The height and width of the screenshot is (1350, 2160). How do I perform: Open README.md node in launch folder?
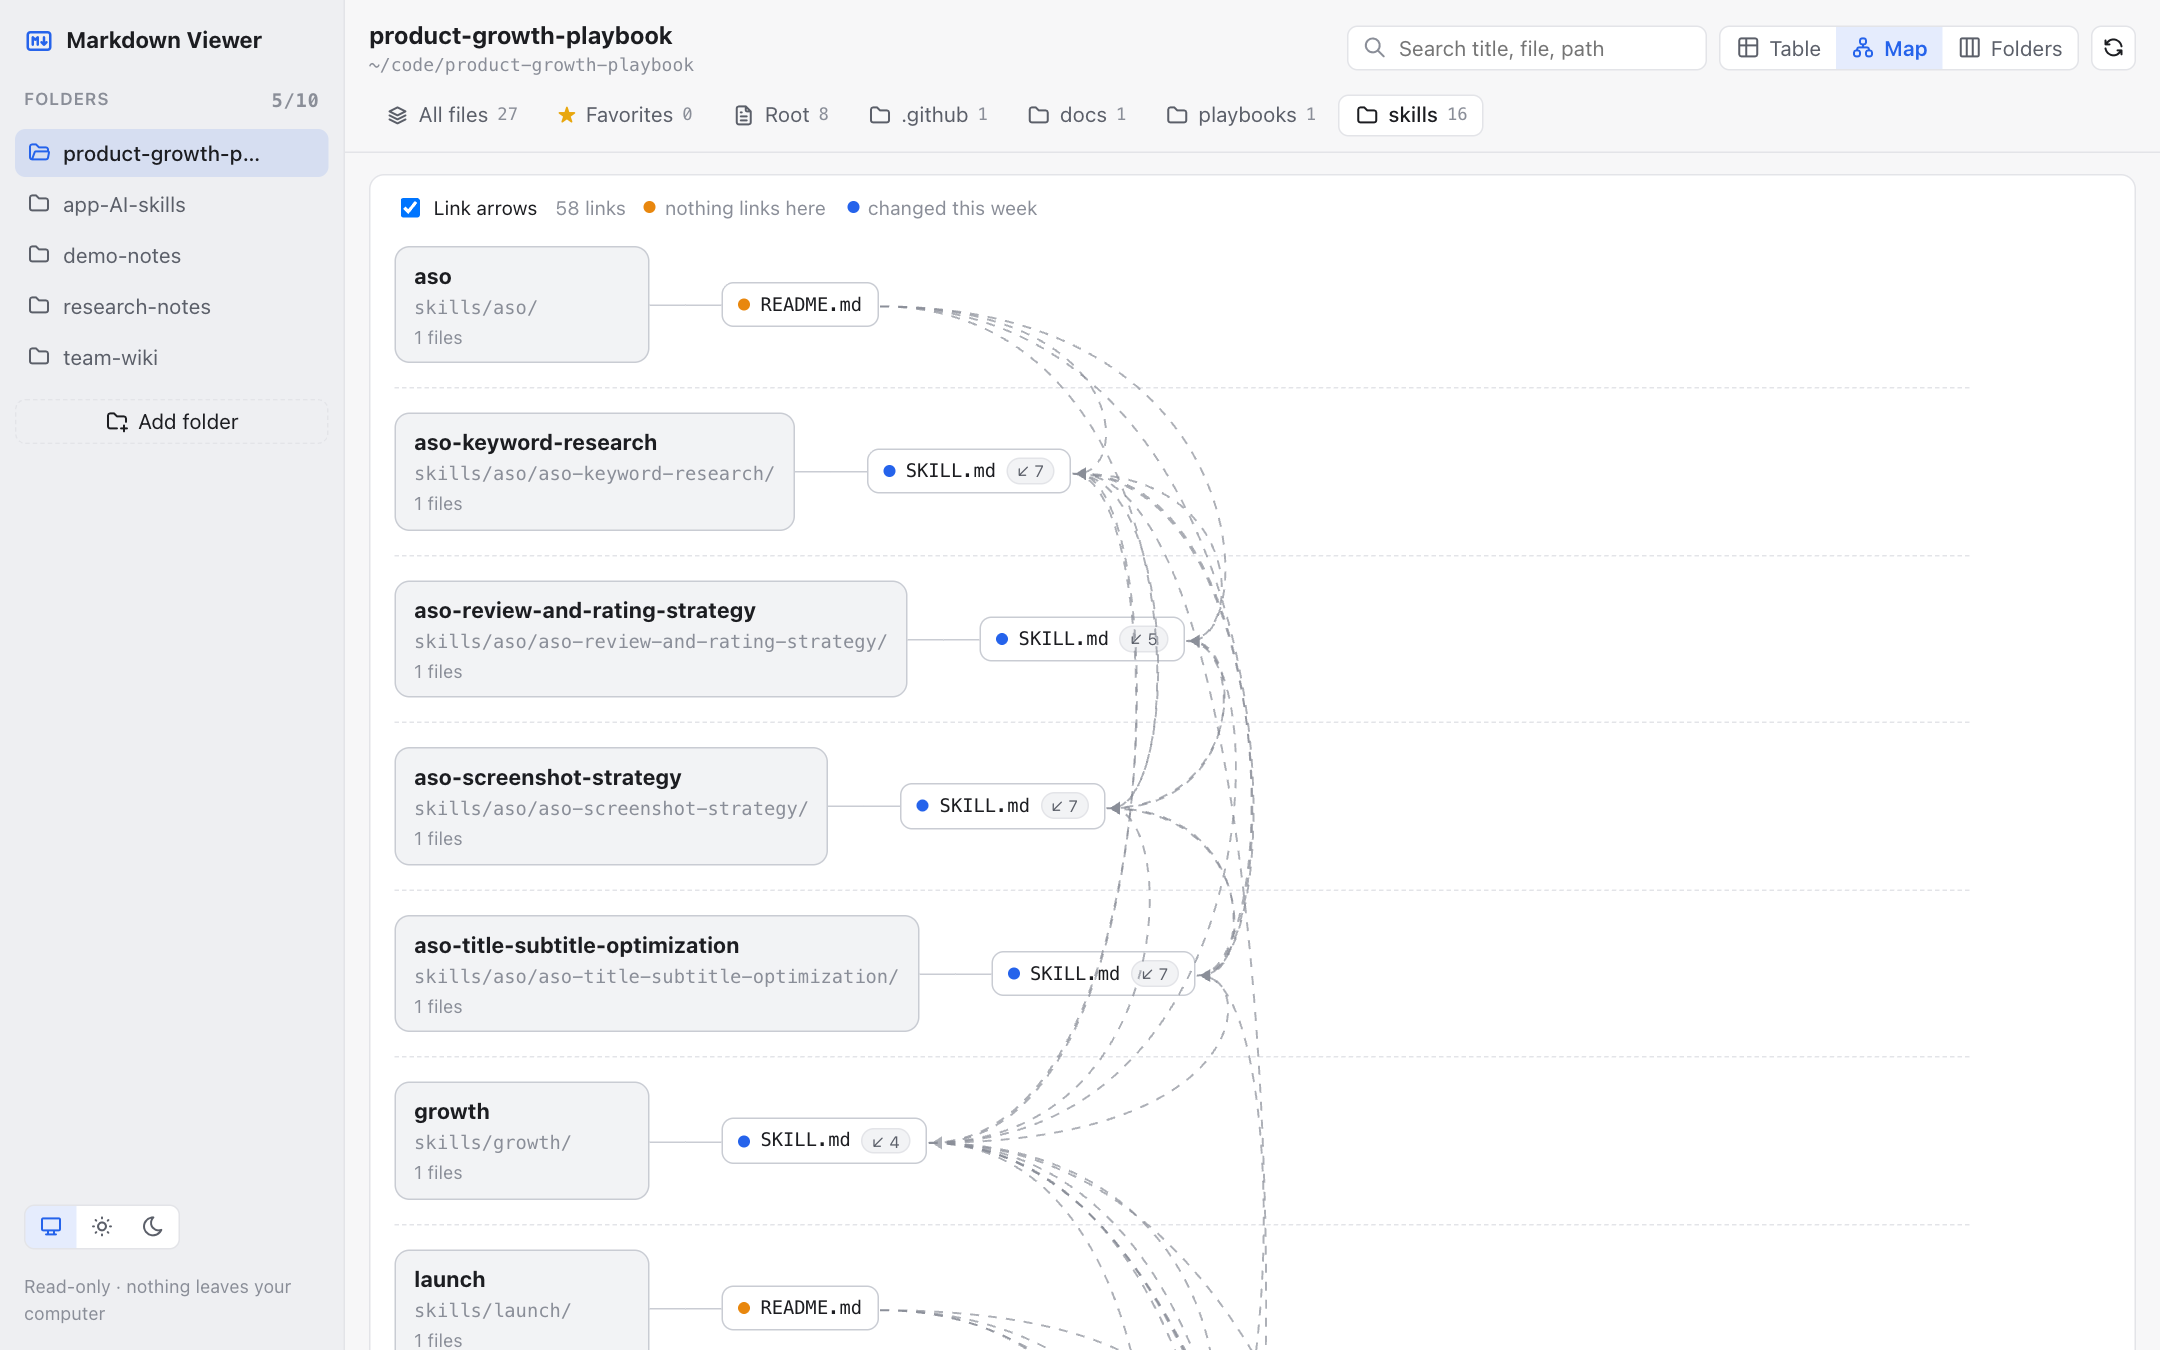[x=800, y=1308]
